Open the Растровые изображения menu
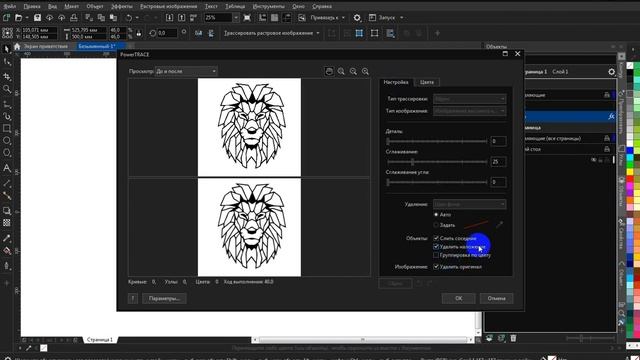This screenshot has height=360, width=640. [169, 6]
